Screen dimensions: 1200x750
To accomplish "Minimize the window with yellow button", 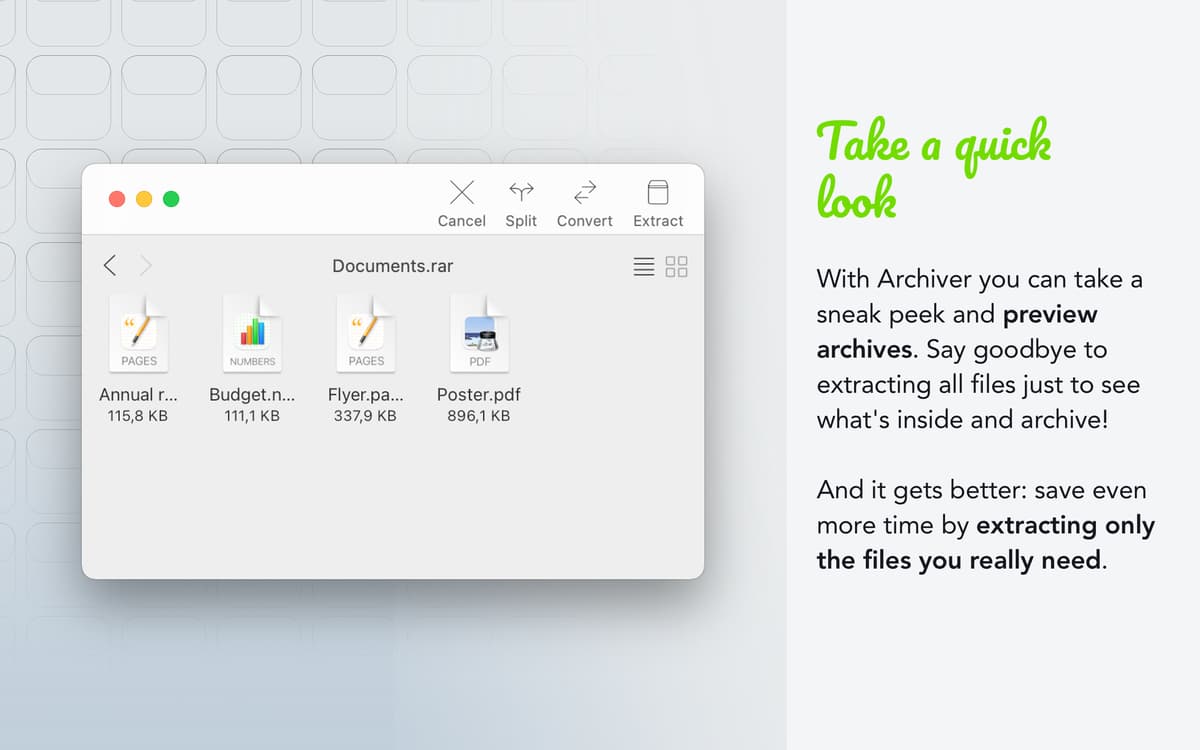I will pyautogui.click(x=144, y=199).
